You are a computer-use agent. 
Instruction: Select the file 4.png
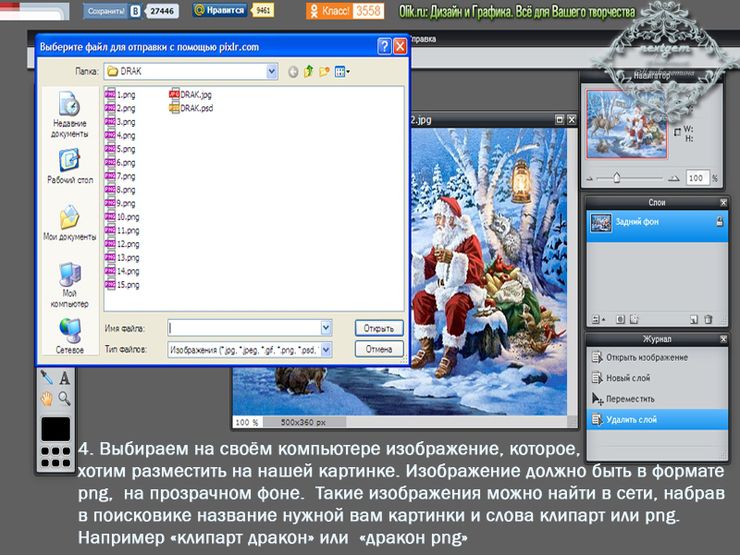[x=120, y=135]
